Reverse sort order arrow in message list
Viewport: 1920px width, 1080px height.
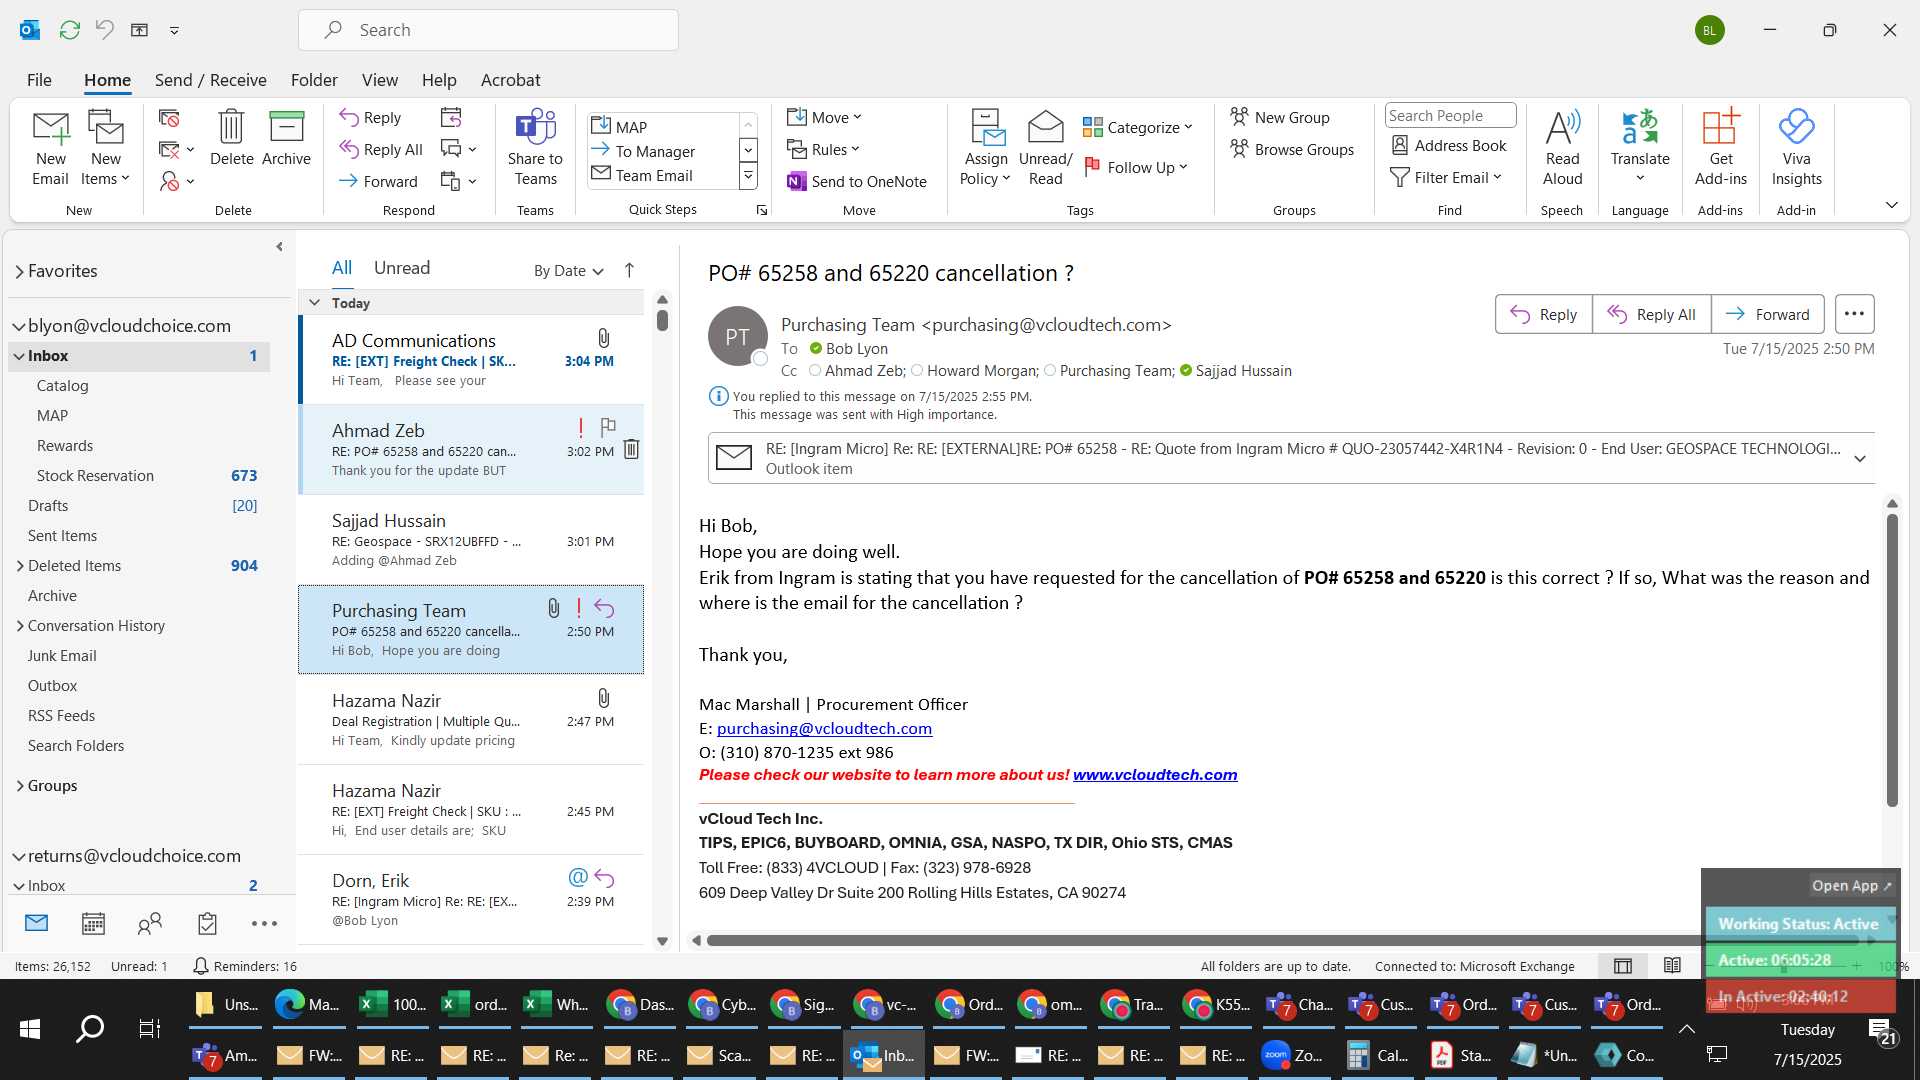(x=629, y=270)
